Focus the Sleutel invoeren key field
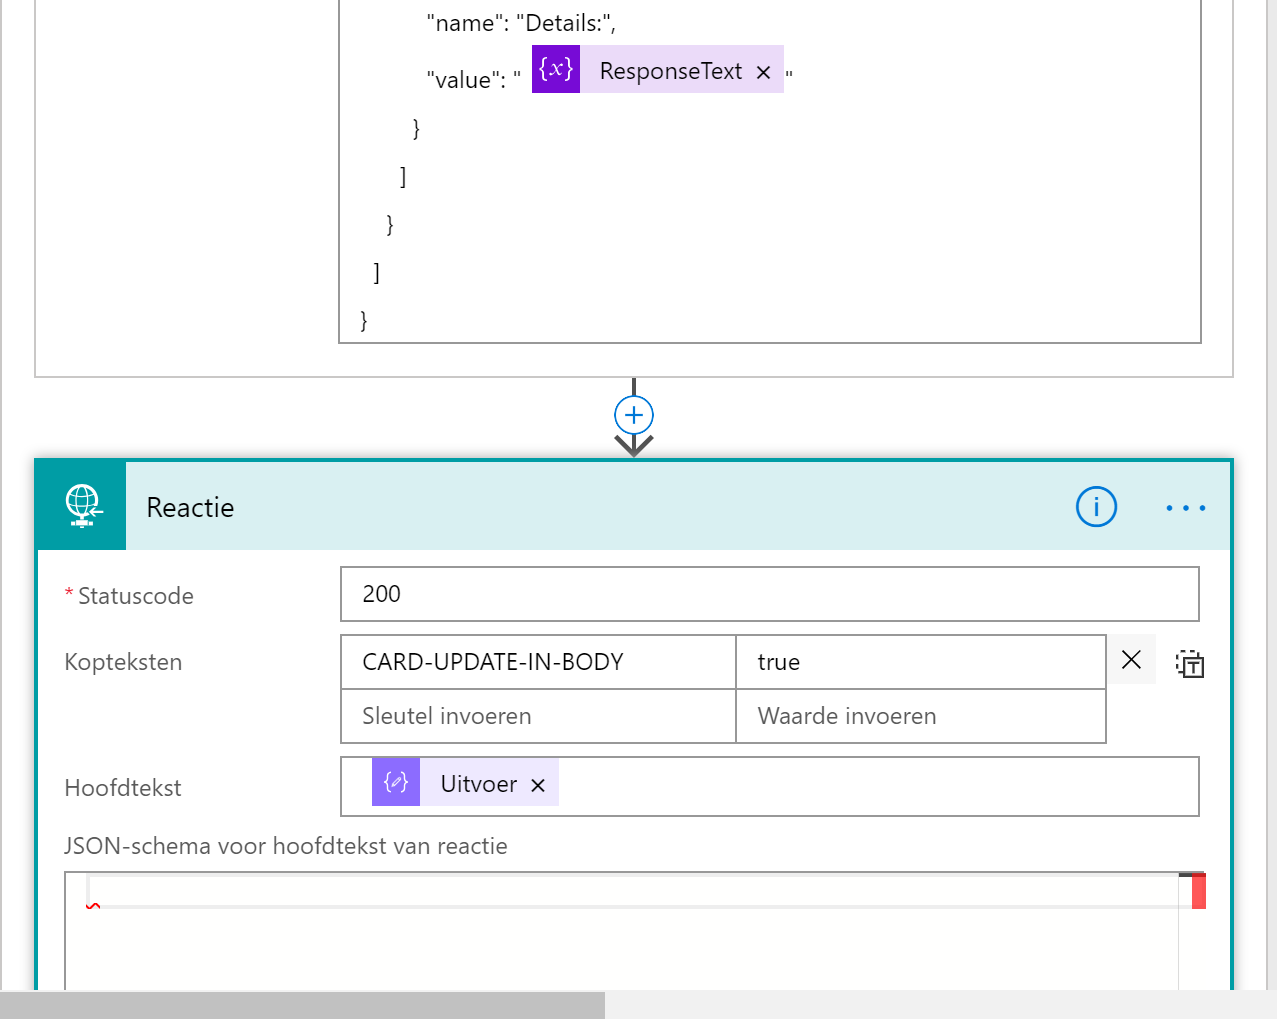The image size is (1277, 1019). (x=538, y=716)
